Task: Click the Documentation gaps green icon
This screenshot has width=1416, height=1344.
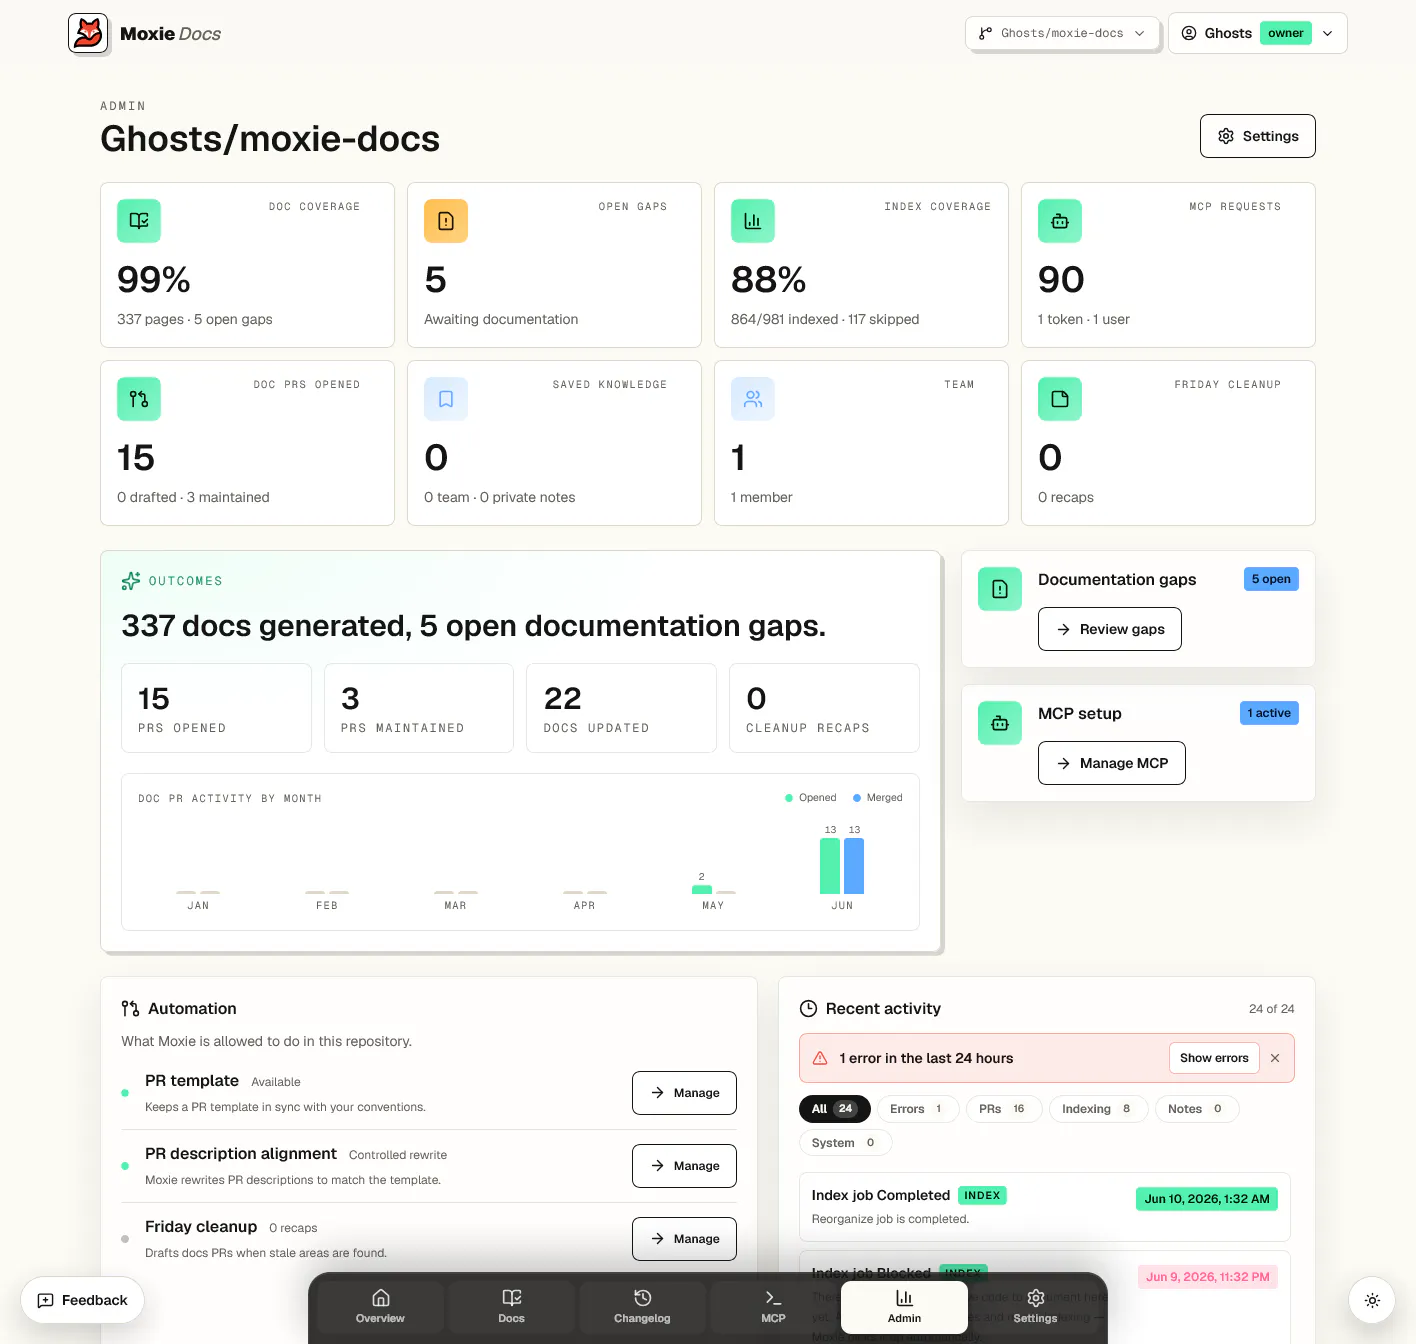Action: pyautogui.click(x=1000, y=589)
